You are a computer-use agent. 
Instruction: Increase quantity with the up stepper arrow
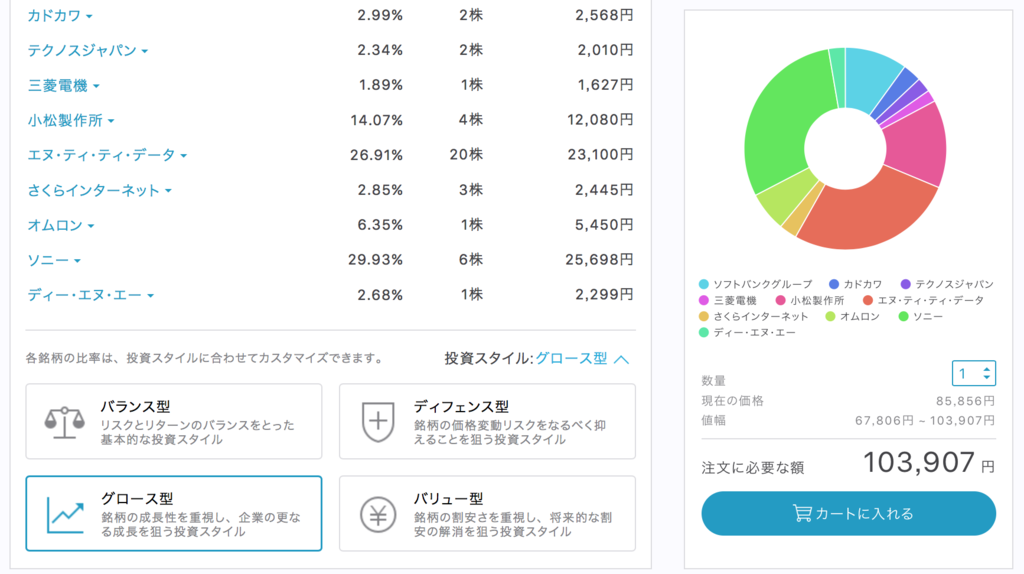coord(986,369)
